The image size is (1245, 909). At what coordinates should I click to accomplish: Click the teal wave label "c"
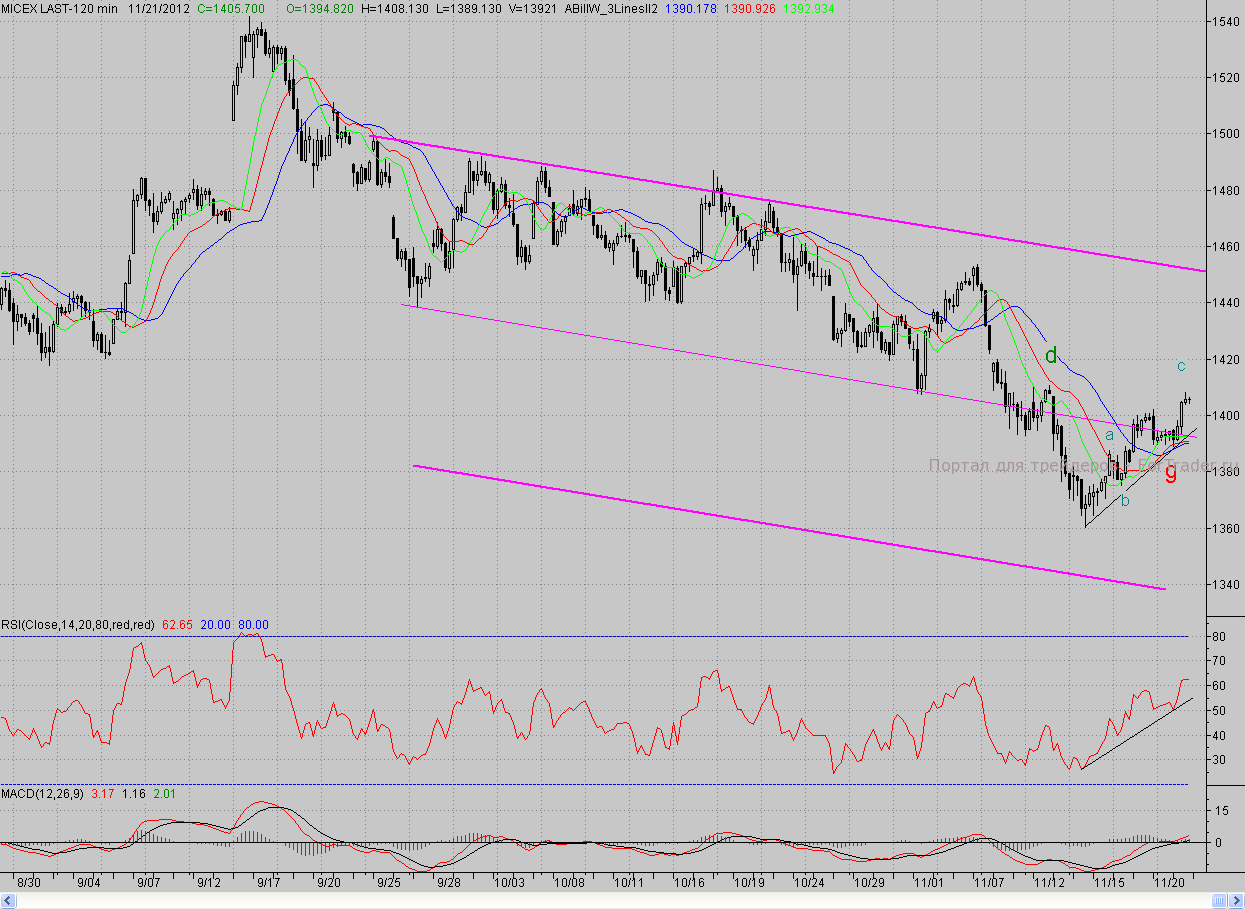tap(1181, 365)
